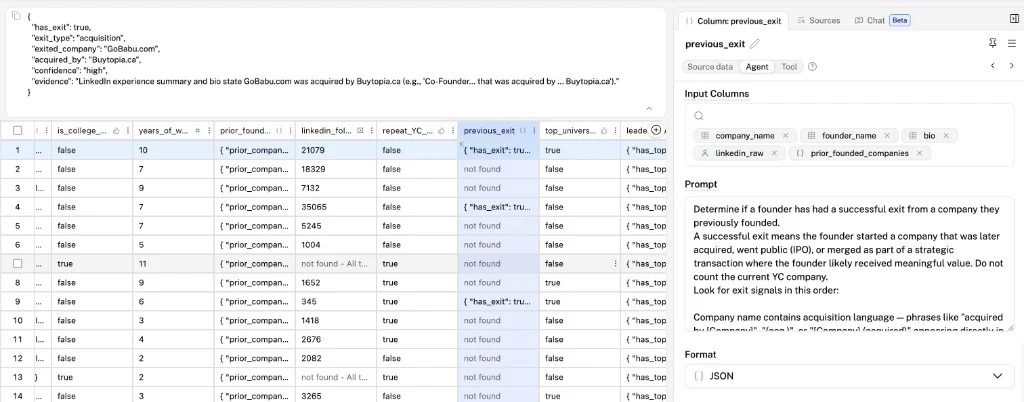
Task: Copy the JSON cell preview content
Action: tap(17, 16)
